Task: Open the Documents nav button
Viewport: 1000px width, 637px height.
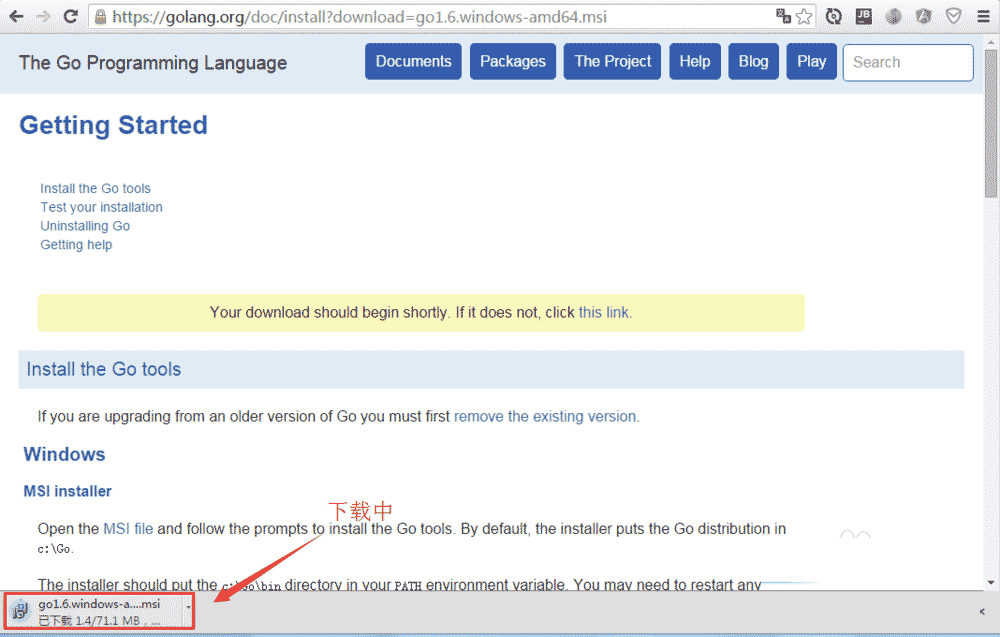Action: 413,62
